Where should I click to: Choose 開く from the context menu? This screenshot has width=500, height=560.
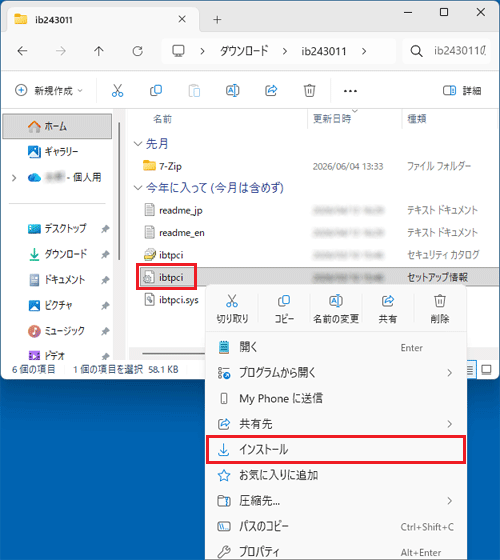click(x=336, y=347)
